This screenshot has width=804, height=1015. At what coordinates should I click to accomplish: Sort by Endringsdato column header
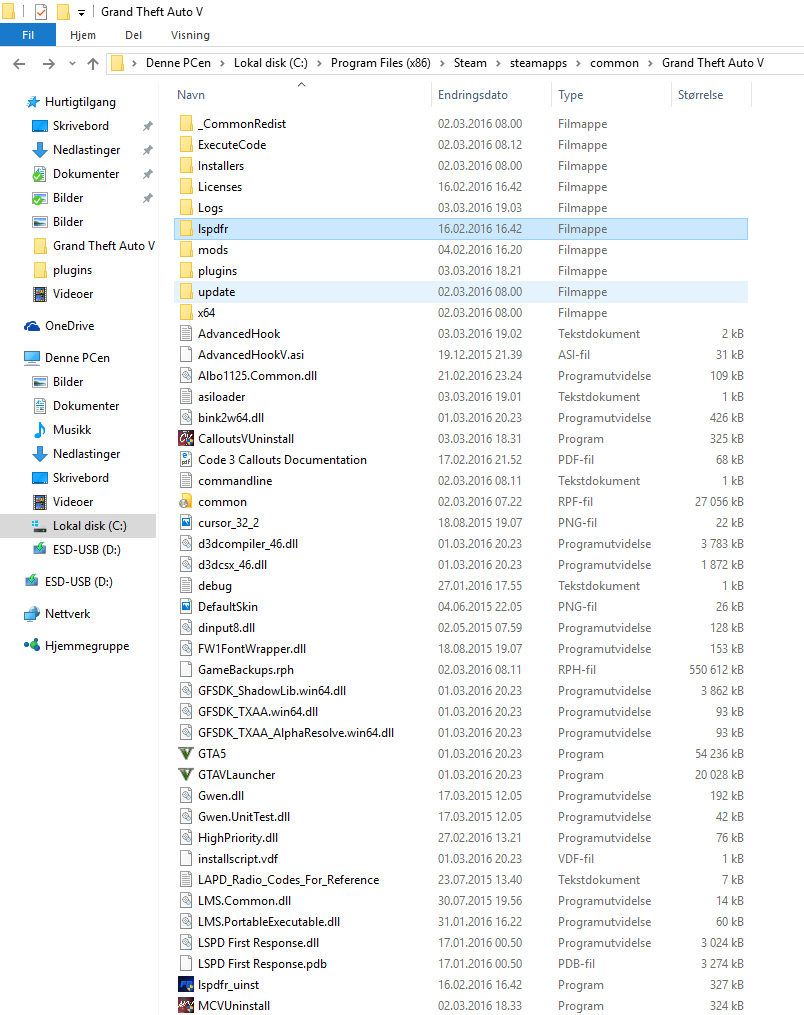tap(491, 95)
